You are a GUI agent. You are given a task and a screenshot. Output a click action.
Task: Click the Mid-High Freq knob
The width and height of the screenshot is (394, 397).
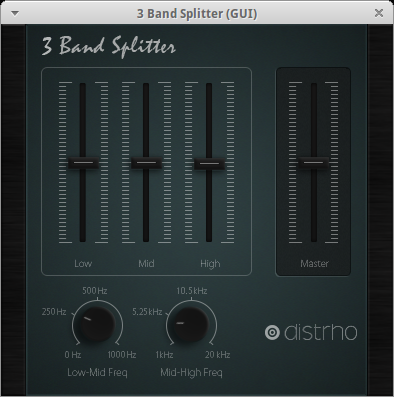coord(191,324)
